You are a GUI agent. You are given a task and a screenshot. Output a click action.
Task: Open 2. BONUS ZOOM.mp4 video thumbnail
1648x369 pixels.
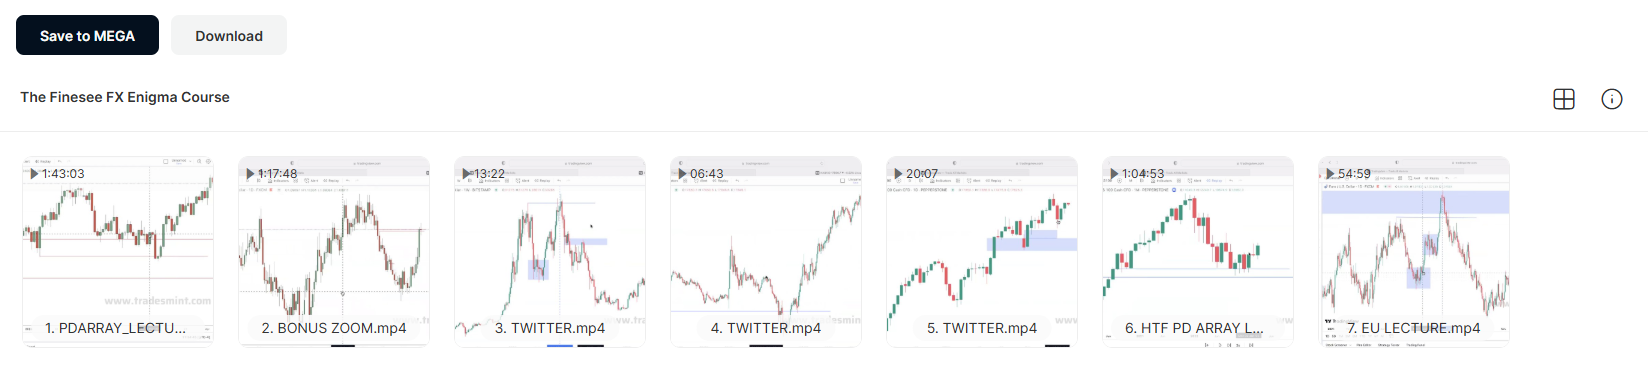[334, 251]
